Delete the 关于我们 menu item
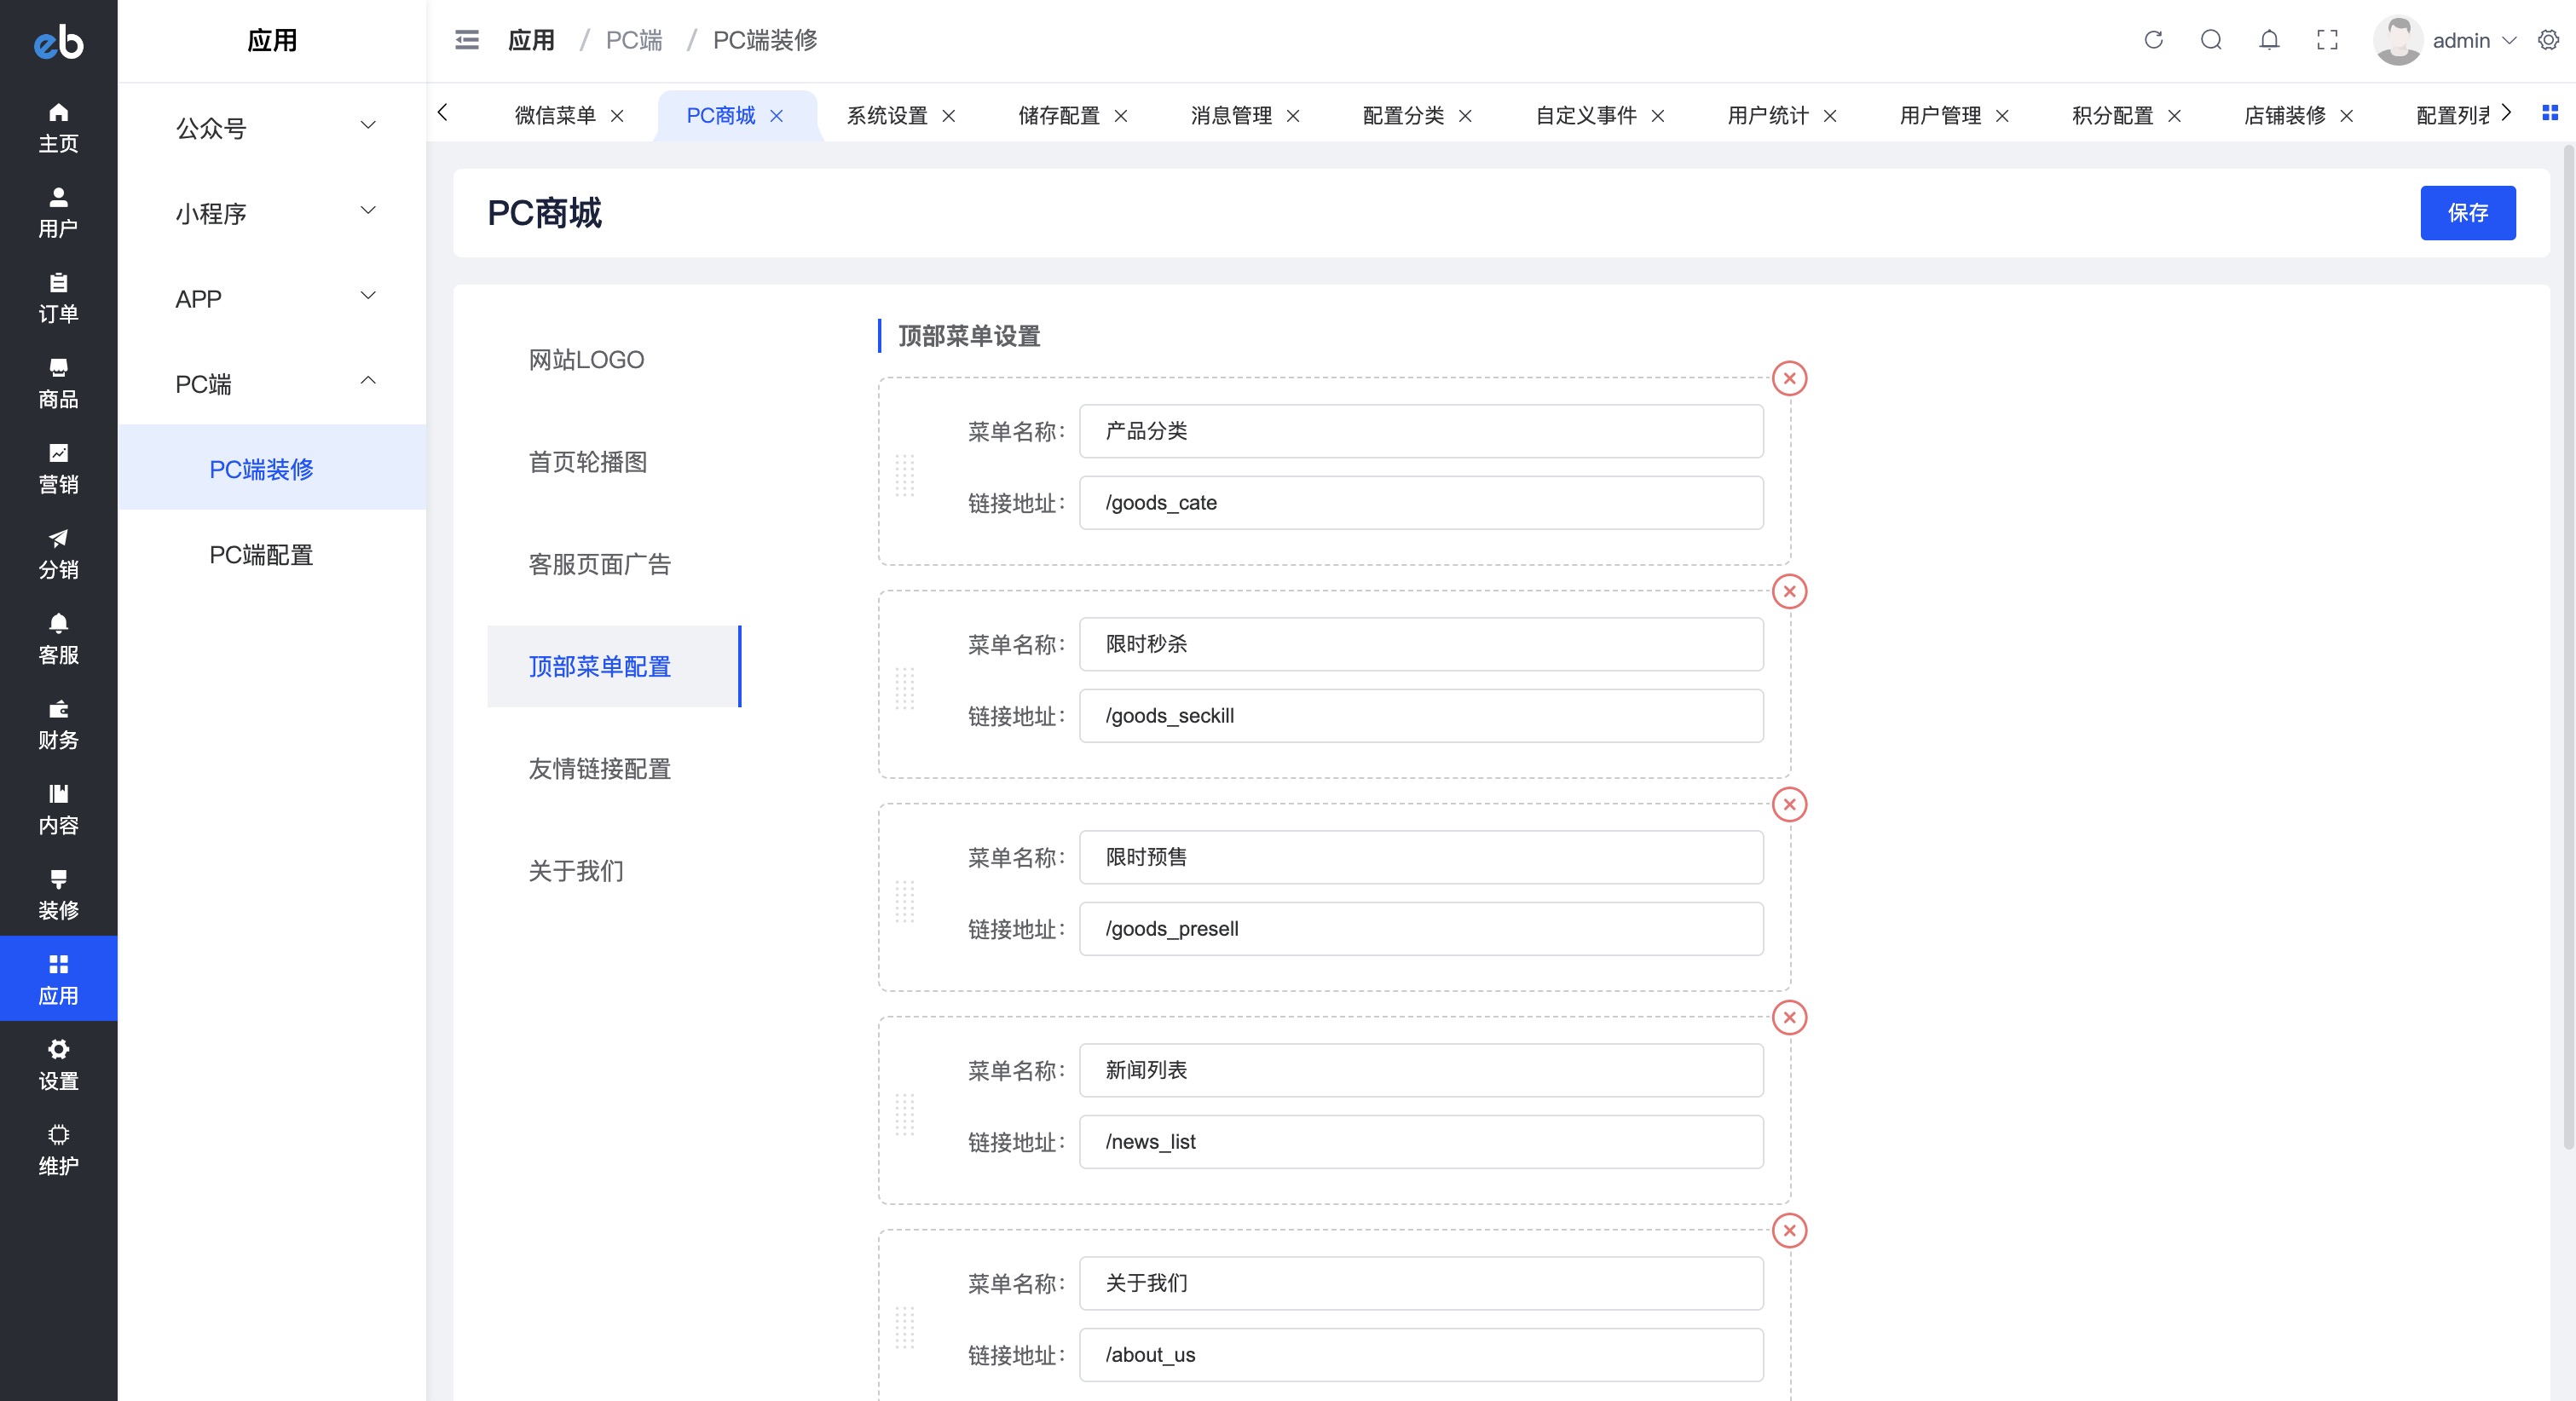Screen dimensions: 2576x1401 tap(1789, 1230)
